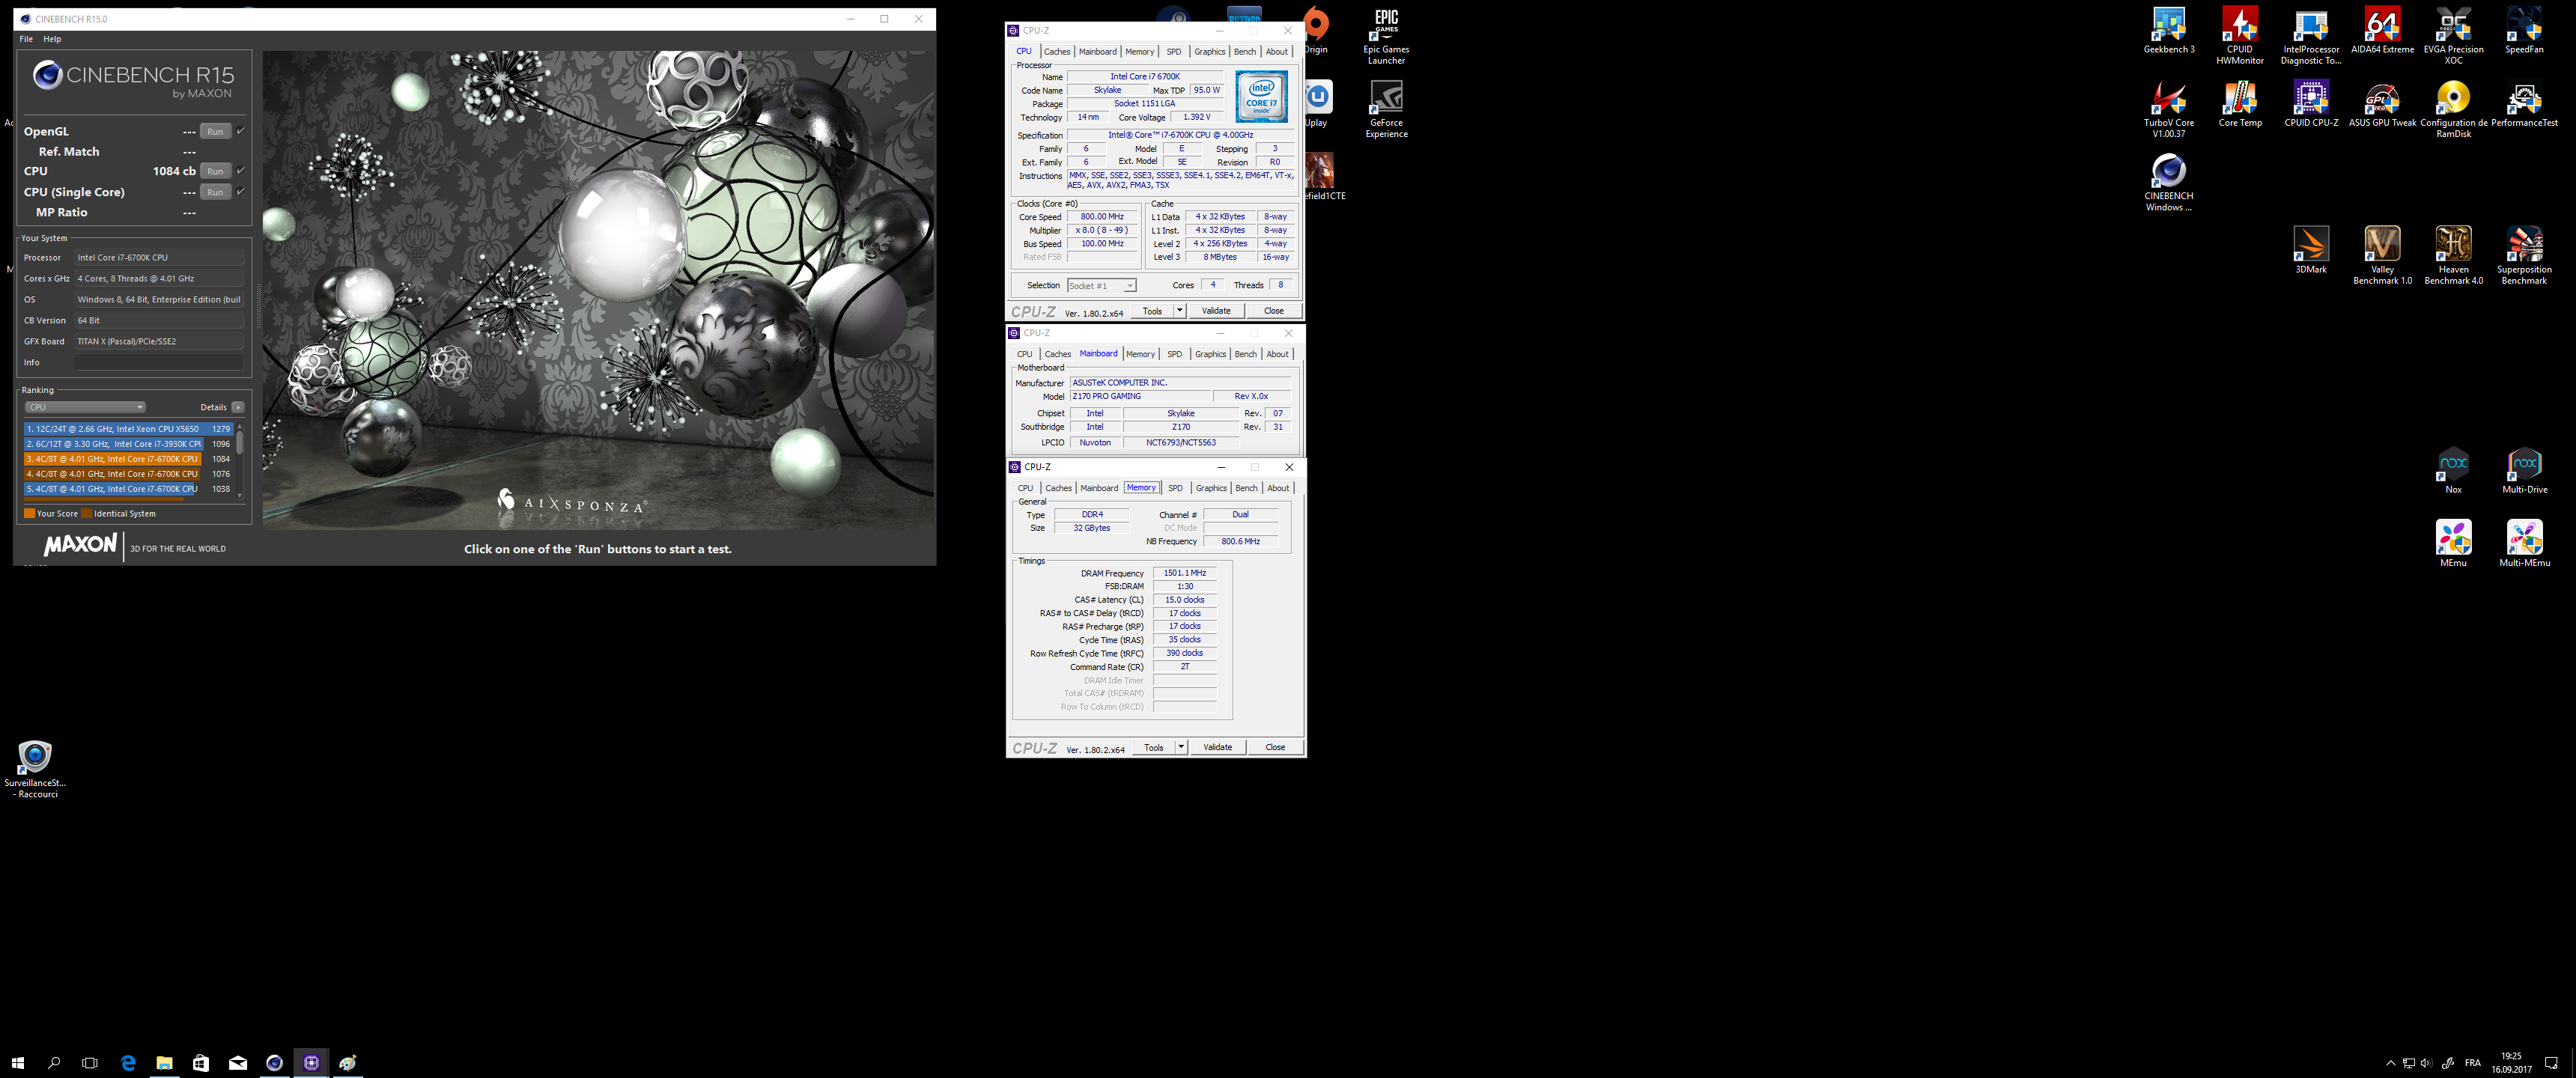The height and width of the screenshot is (1078, 2576).
Task: Select About tab in Memory CPU-Z window
Action: coord(1278,488)
